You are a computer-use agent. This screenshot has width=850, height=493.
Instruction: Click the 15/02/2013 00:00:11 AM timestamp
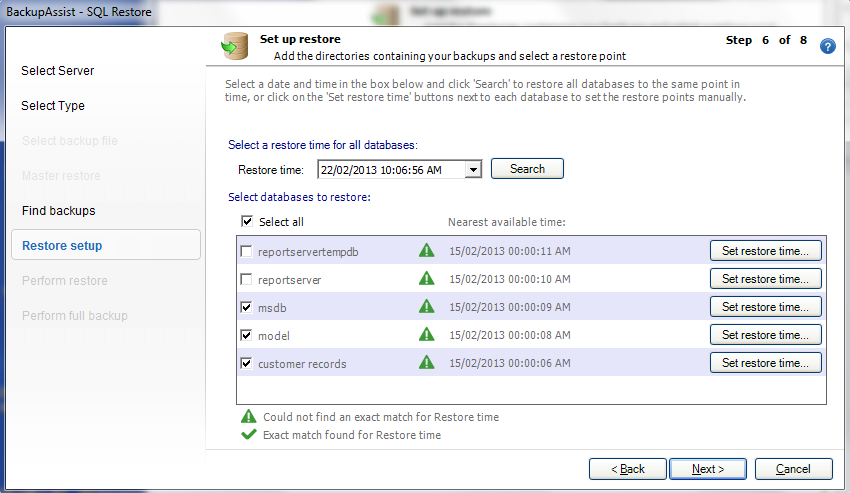(x=510, y=251)
